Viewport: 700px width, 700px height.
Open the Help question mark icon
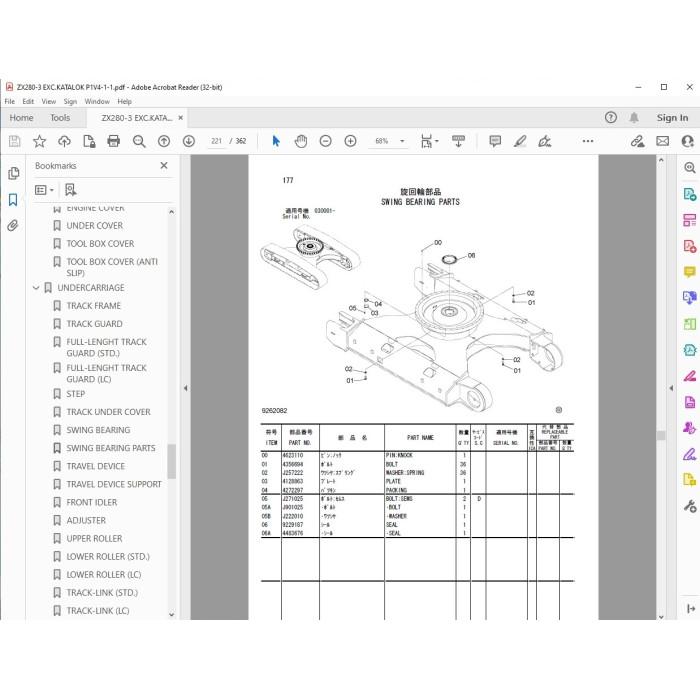point(611,117)
